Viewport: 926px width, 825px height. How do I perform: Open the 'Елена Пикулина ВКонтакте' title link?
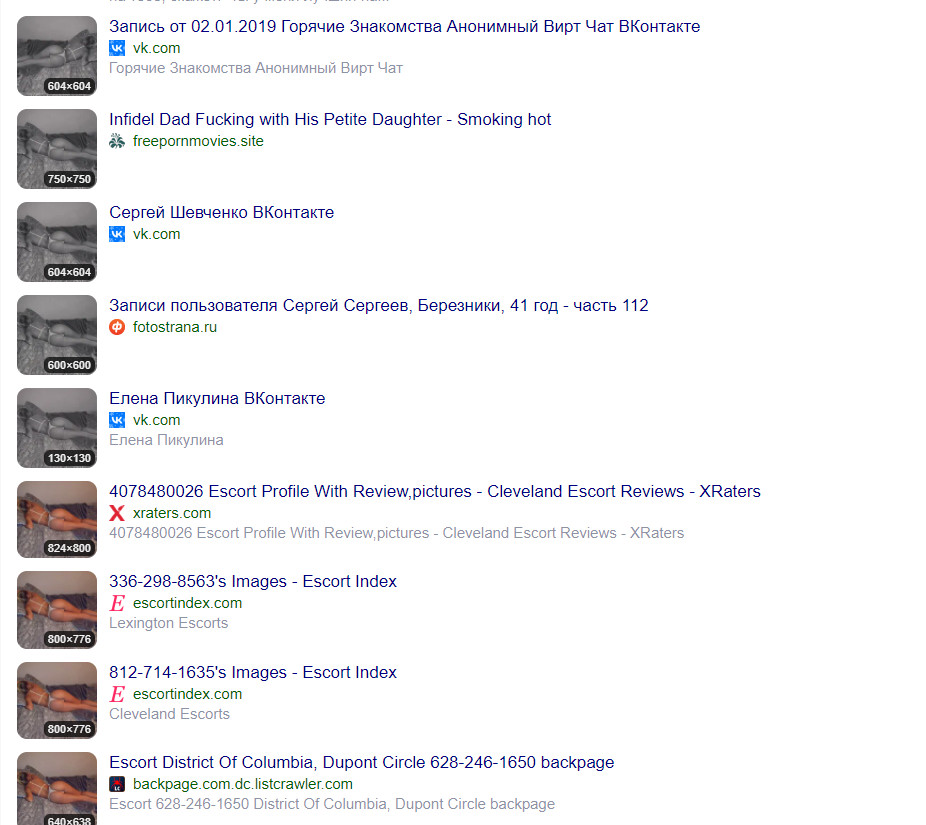pos(217,399)
